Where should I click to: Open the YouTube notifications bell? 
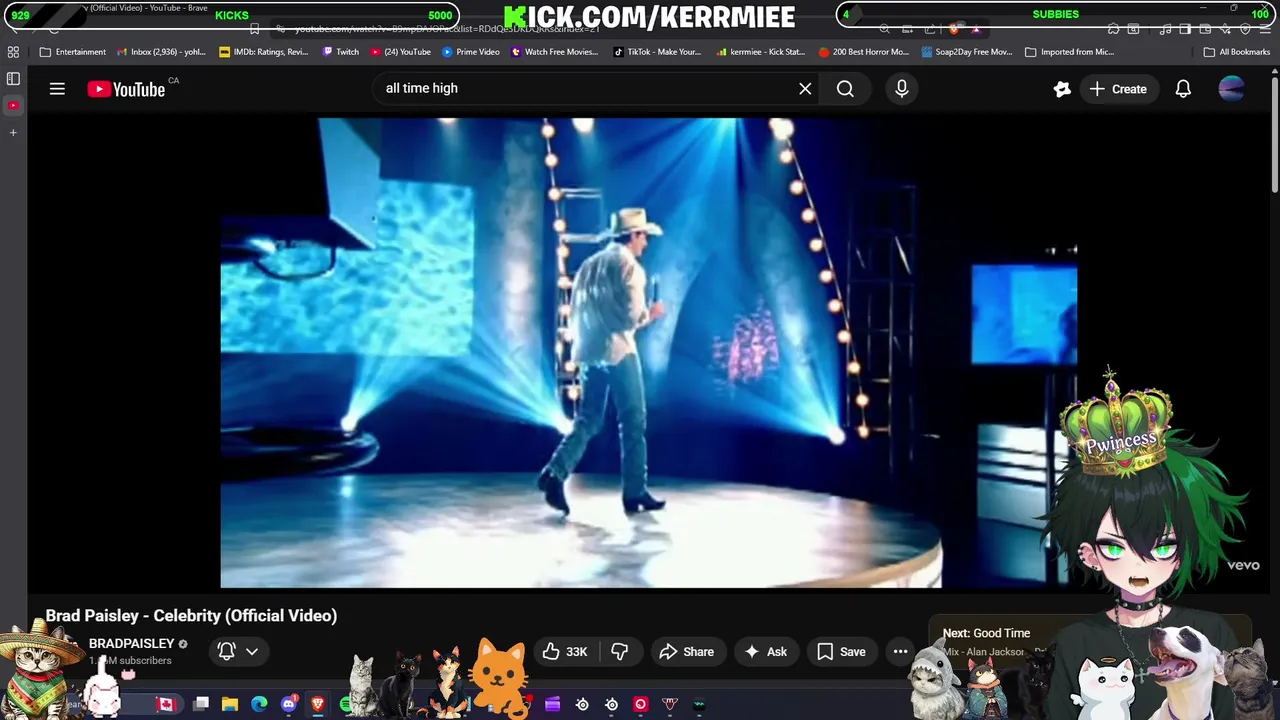(x=1183, y=89)
